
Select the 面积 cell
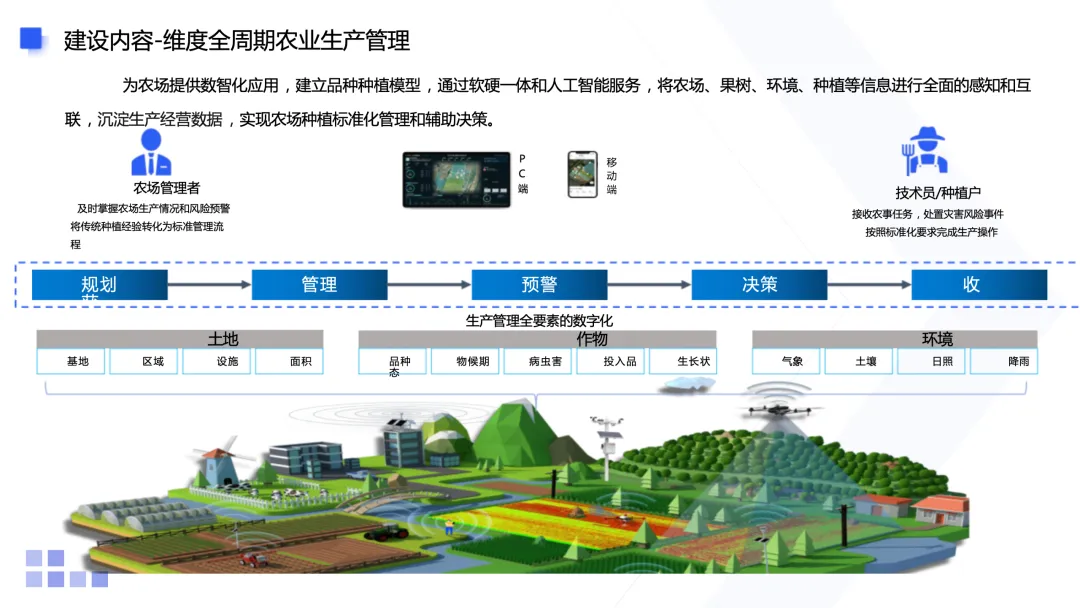pyautogui.click(x=289, y=361)
